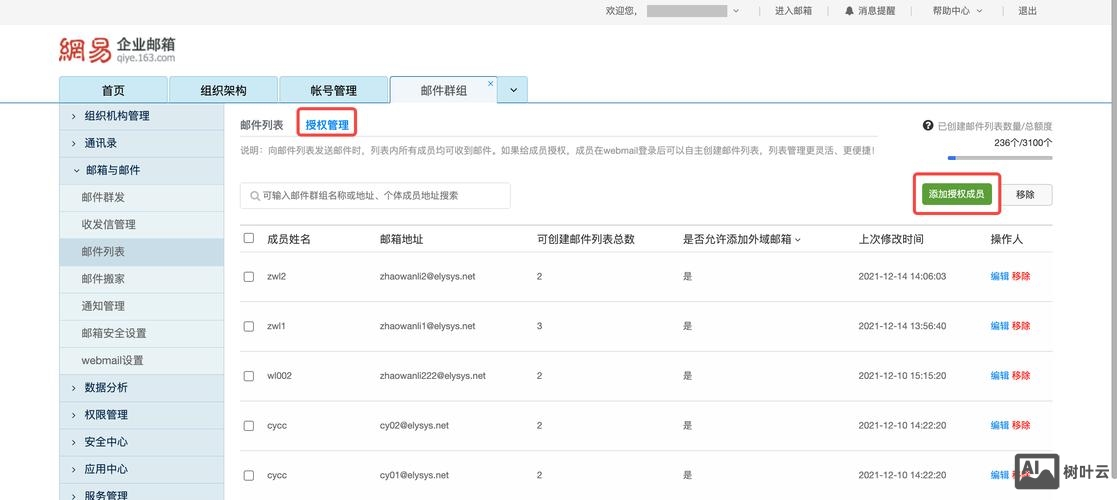The height and width of the screenshot is (500, 1117).
Task: Close the 邮件群组 tab with its x icon
Action: click(x=490, y=83)
